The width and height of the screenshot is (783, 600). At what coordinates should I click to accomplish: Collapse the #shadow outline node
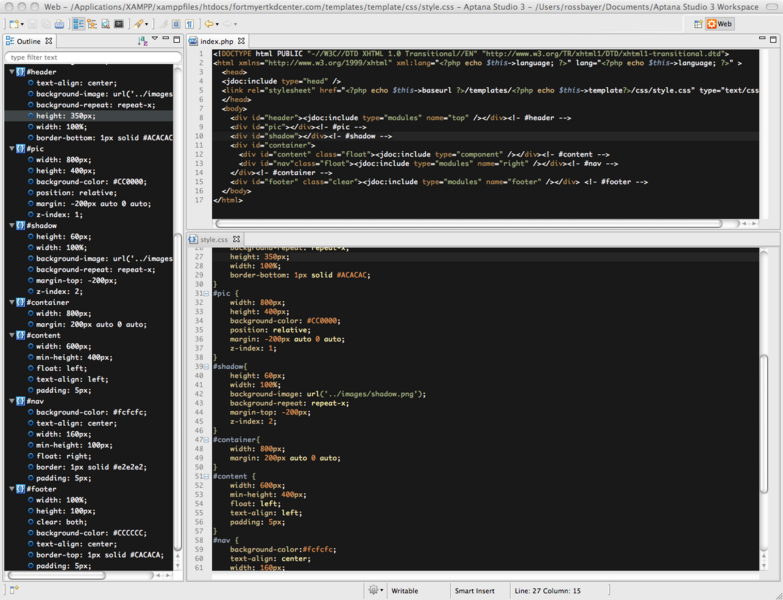pyautogui.click(x=11, y=226)
